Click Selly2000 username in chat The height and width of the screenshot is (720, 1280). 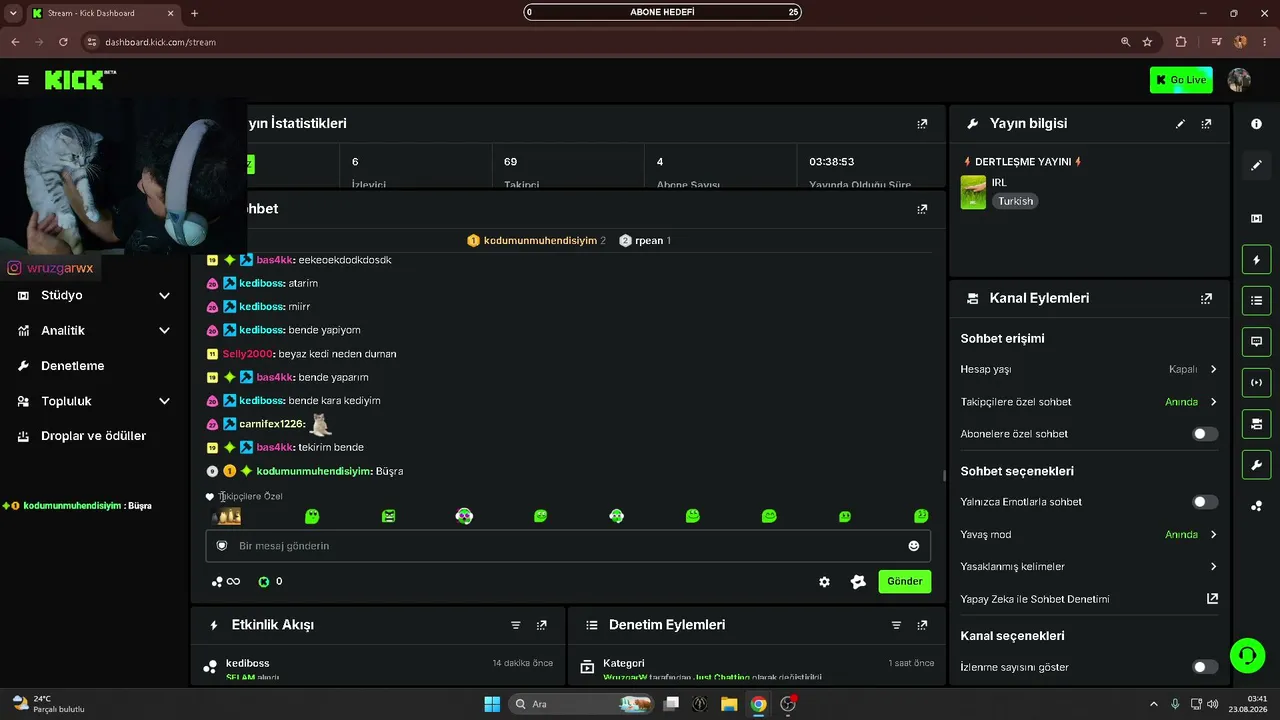coord(247,354)
